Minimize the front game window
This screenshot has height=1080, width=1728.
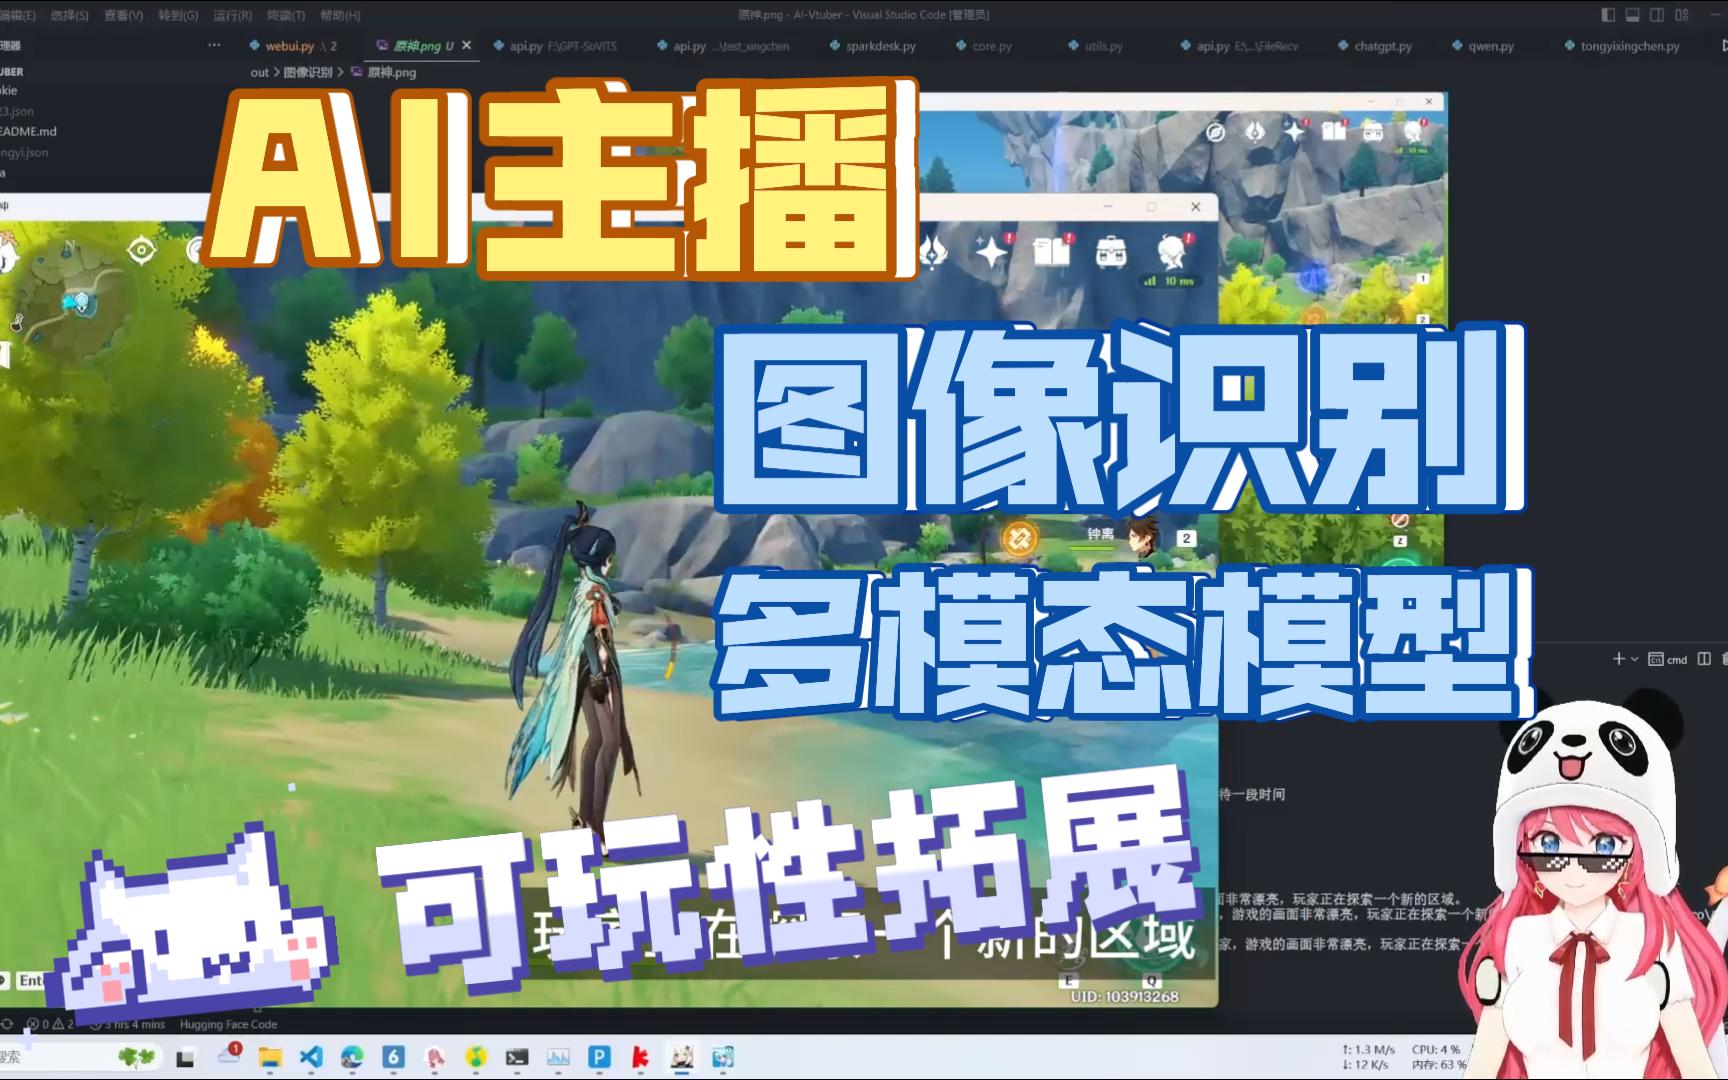pyautogui.click(x=1108, y=207)
